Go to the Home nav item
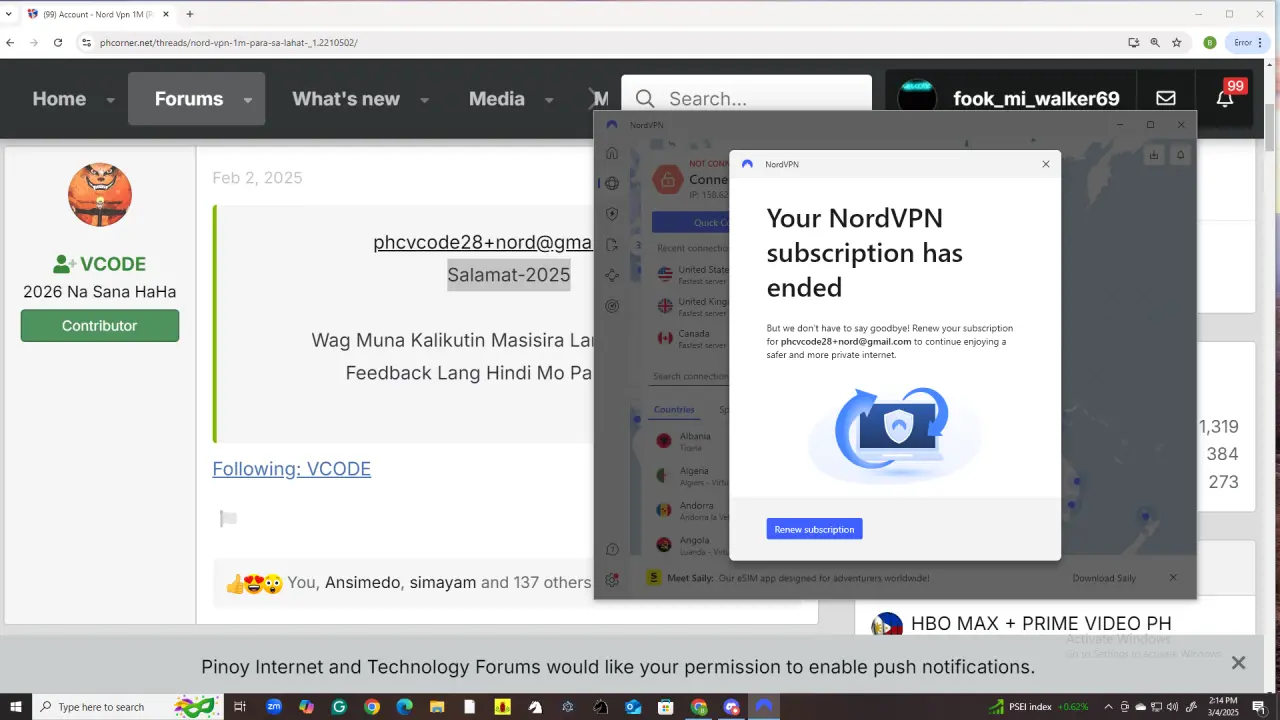Viewport: 1280px width, 720px height. 59,98
